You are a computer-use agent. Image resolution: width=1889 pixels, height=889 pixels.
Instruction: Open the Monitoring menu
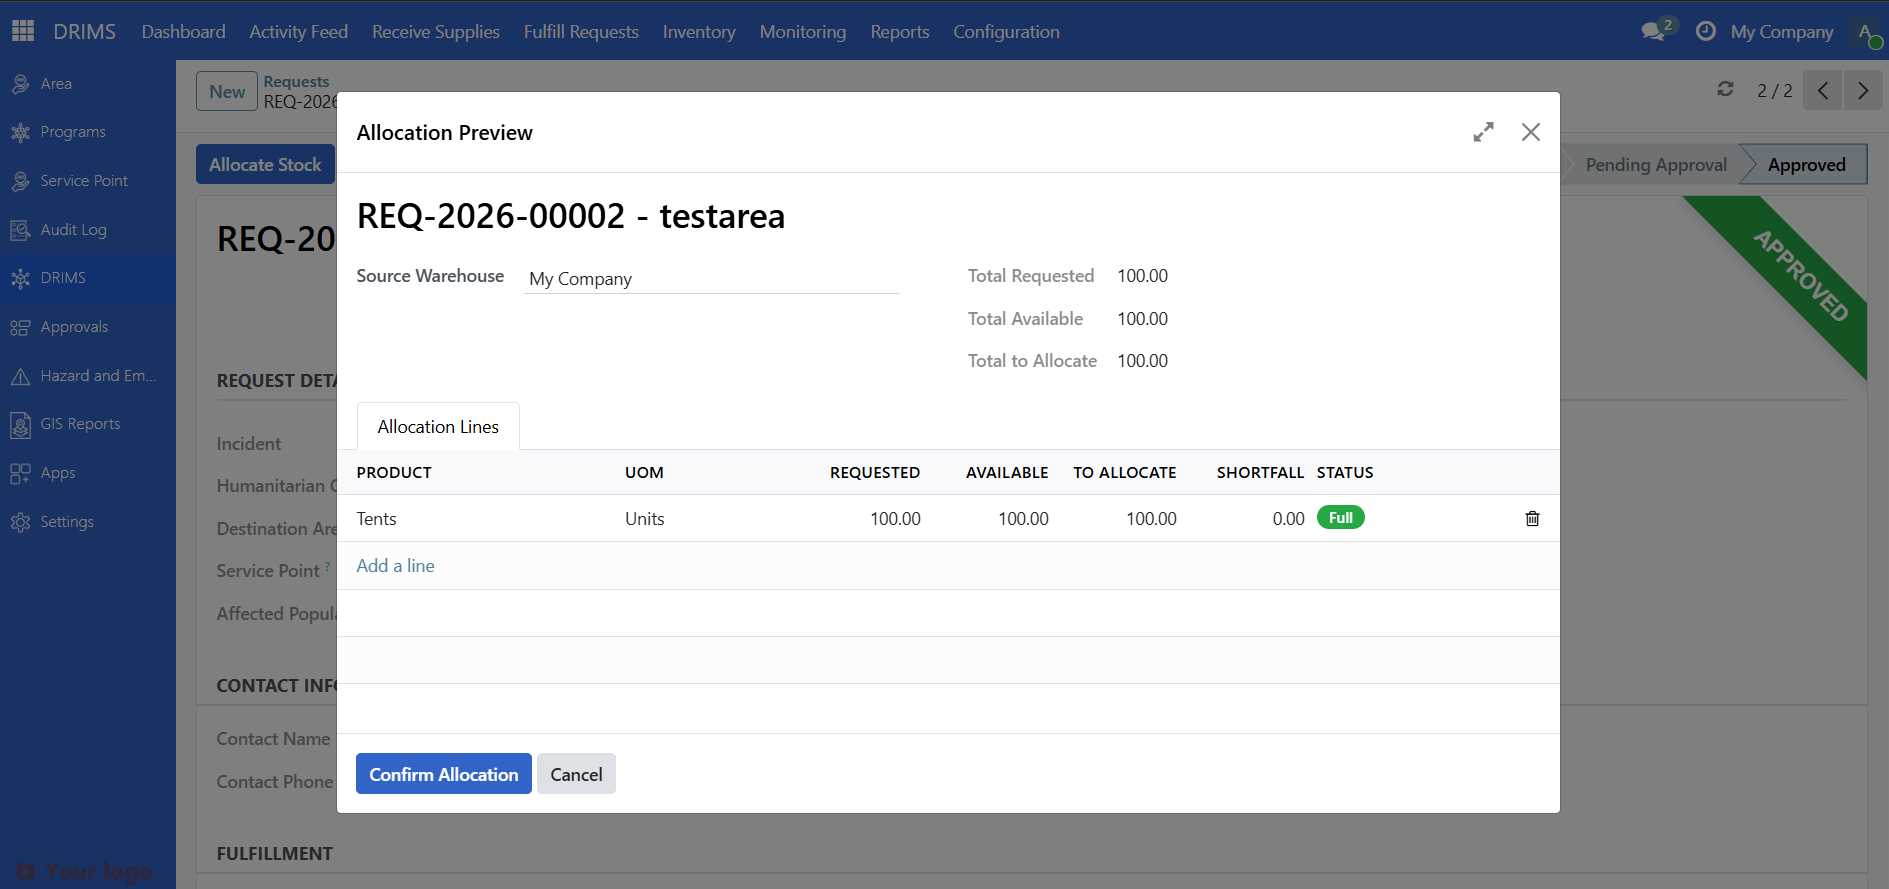click(x=803, y=31)
